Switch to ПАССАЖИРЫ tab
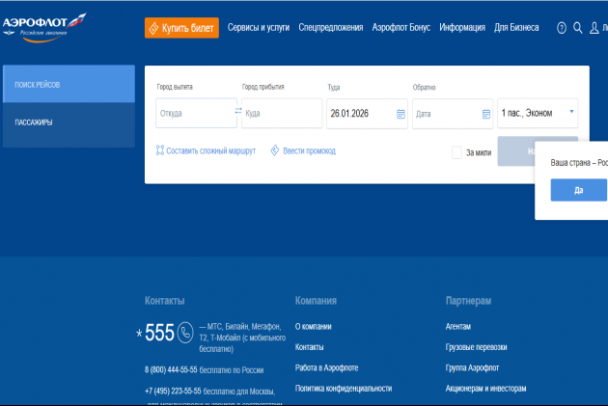608x406 pixels. tap(68, 123)
